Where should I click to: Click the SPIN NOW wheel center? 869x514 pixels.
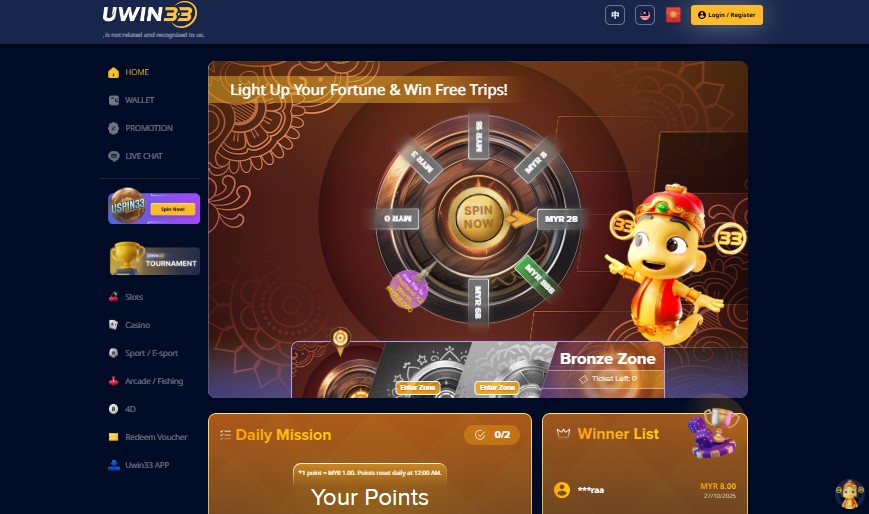[478, 217]
